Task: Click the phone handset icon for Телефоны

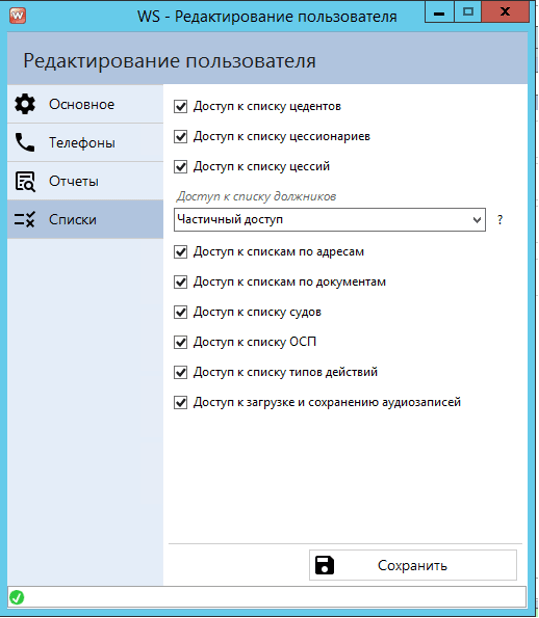Action: point(25,142)
